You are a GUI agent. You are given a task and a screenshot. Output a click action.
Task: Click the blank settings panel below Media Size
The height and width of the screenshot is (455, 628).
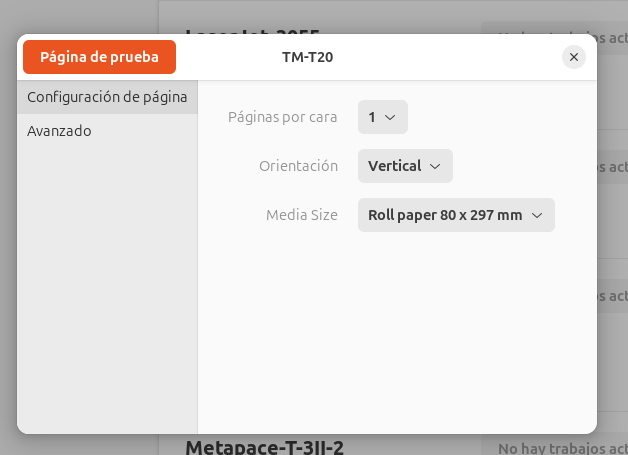click(x=397, y=332)
